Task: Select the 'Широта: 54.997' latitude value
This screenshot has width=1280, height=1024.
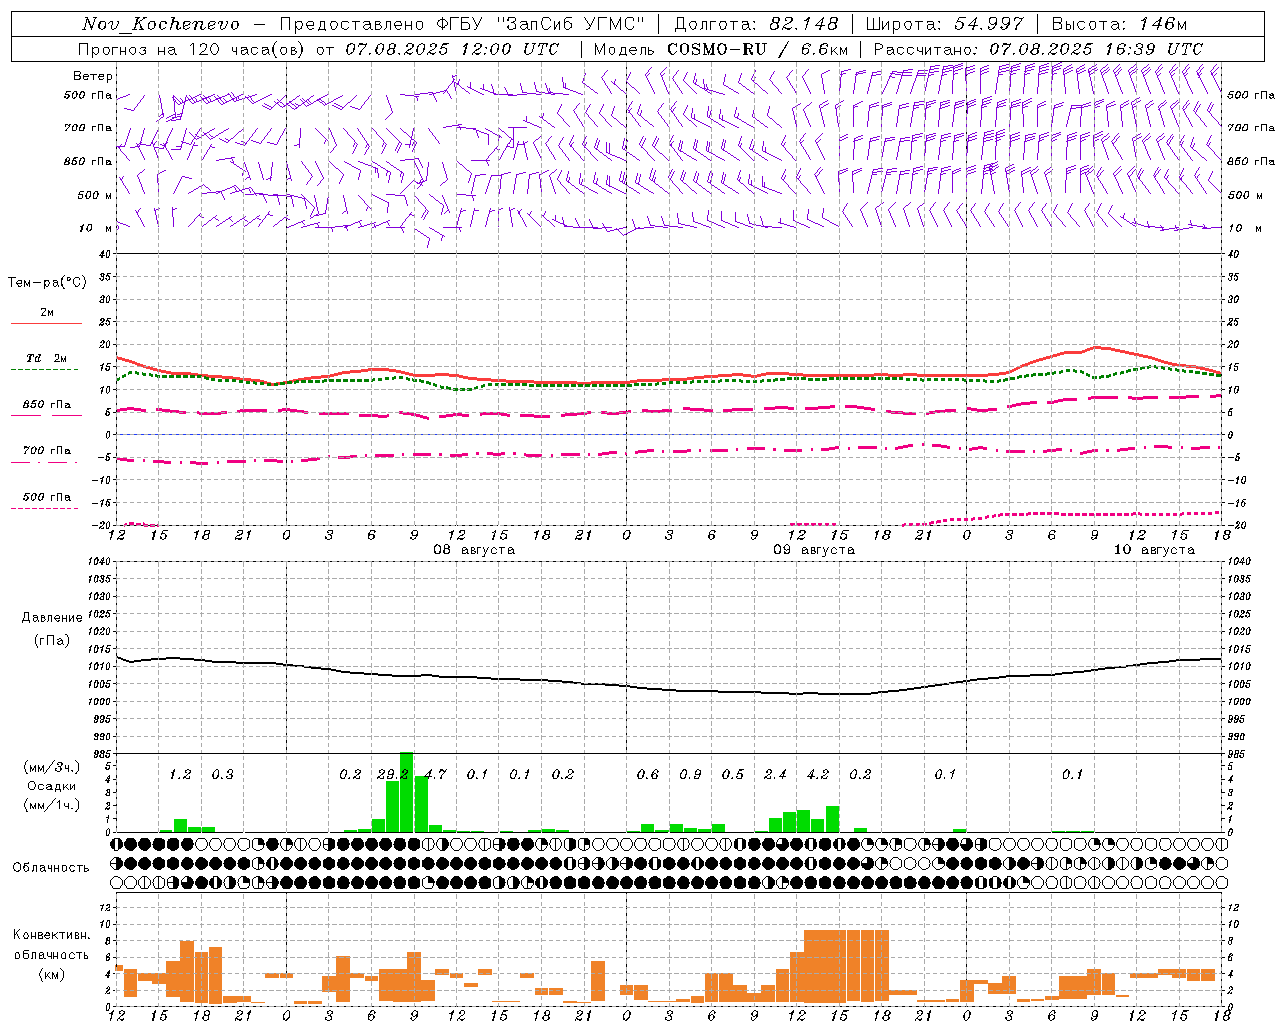Action: (x=945, y=24)
